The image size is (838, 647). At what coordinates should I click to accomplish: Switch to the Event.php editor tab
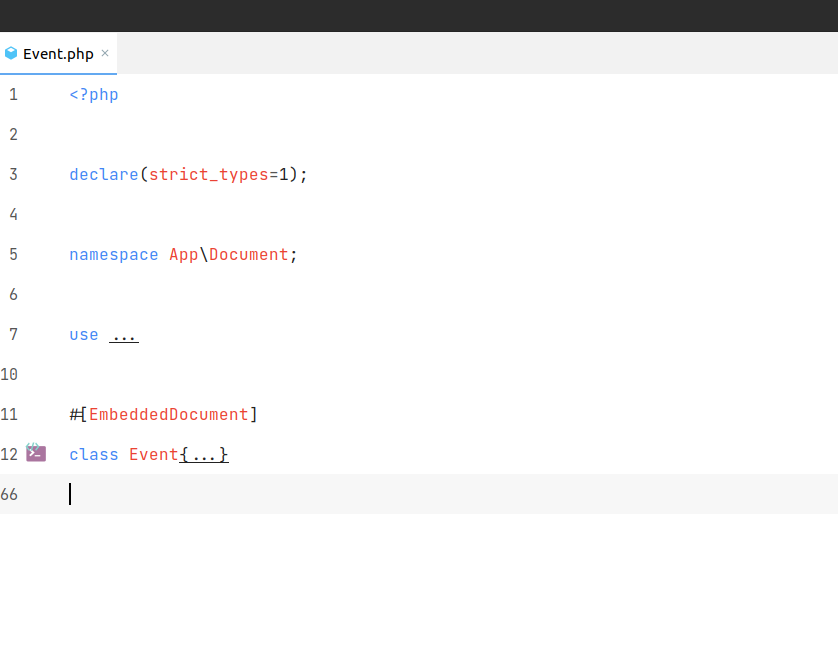coord(58,54)
